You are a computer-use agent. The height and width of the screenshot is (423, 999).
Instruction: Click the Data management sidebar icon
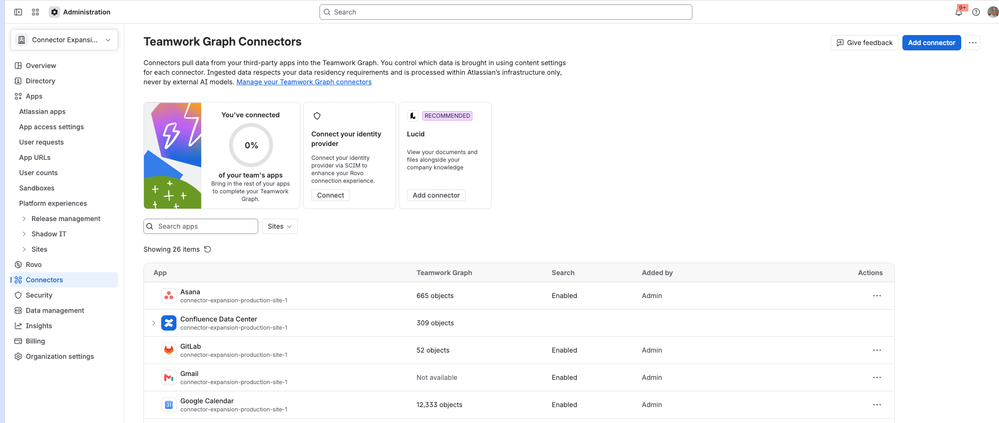pyautogui.click(x=18, y=310)
